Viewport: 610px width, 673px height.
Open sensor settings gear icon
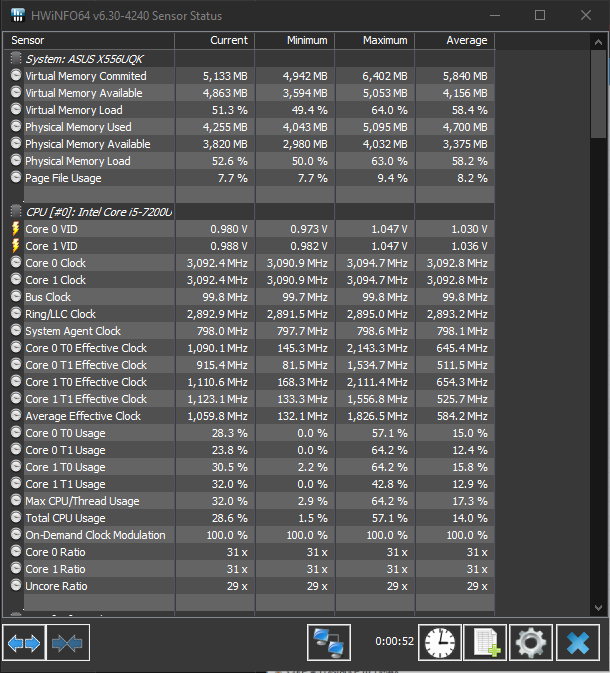coord(531,643)
